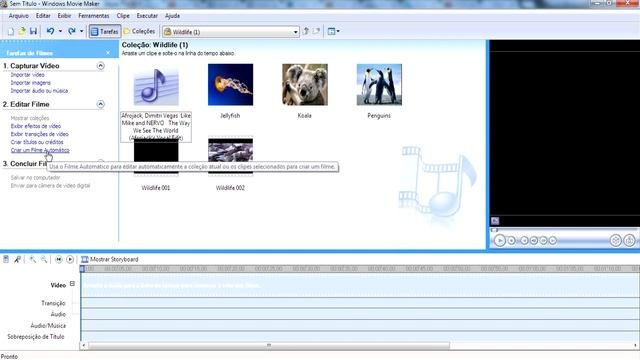Click Back button in preview controls
This screenshot has width=640, height=360.
(524, 241)
